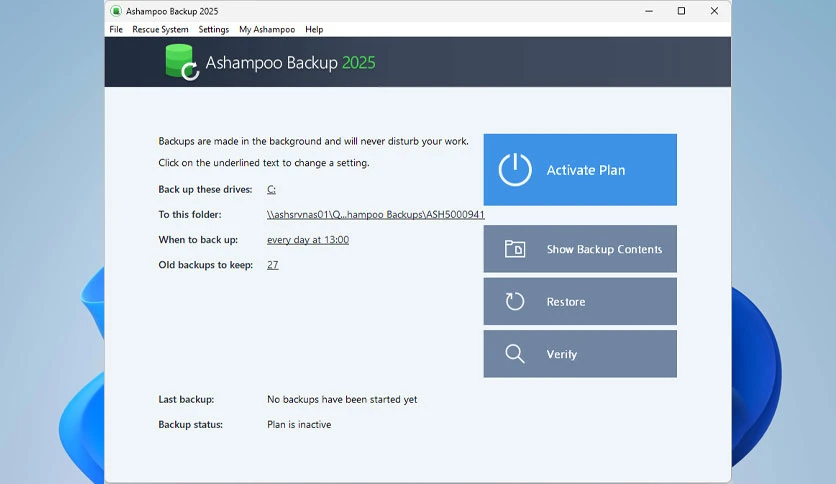Click the Ashampoo Backup database logo in banner
Image resolution: width=836 pixels, height=484 pixels.
182,62
